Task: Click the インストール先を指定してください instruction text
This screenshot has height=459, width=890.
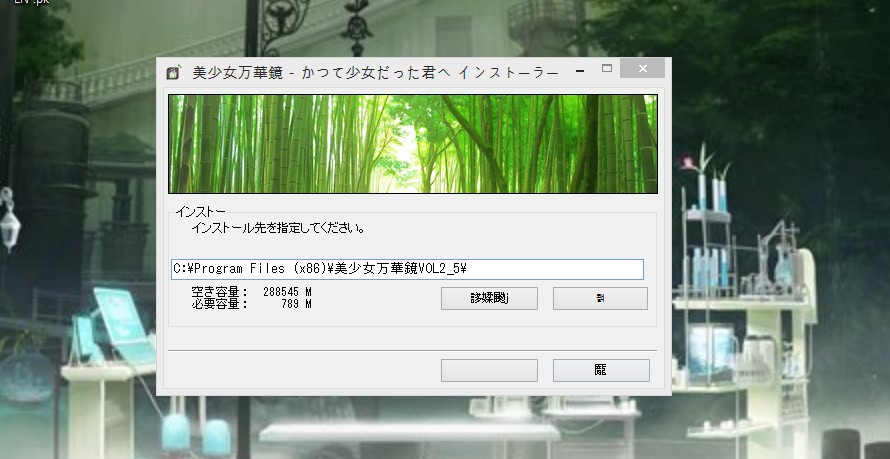Action: 277,229
